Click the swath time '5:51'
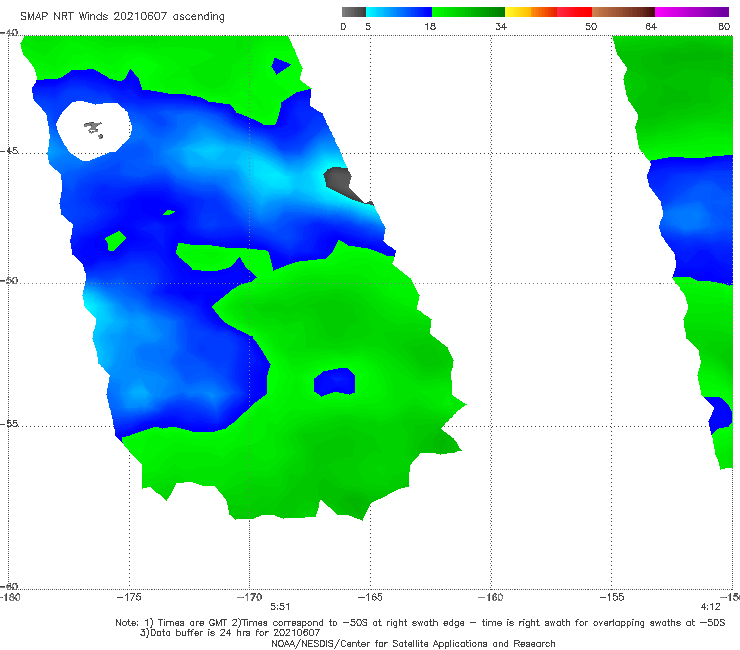 [x=280, y=607]
